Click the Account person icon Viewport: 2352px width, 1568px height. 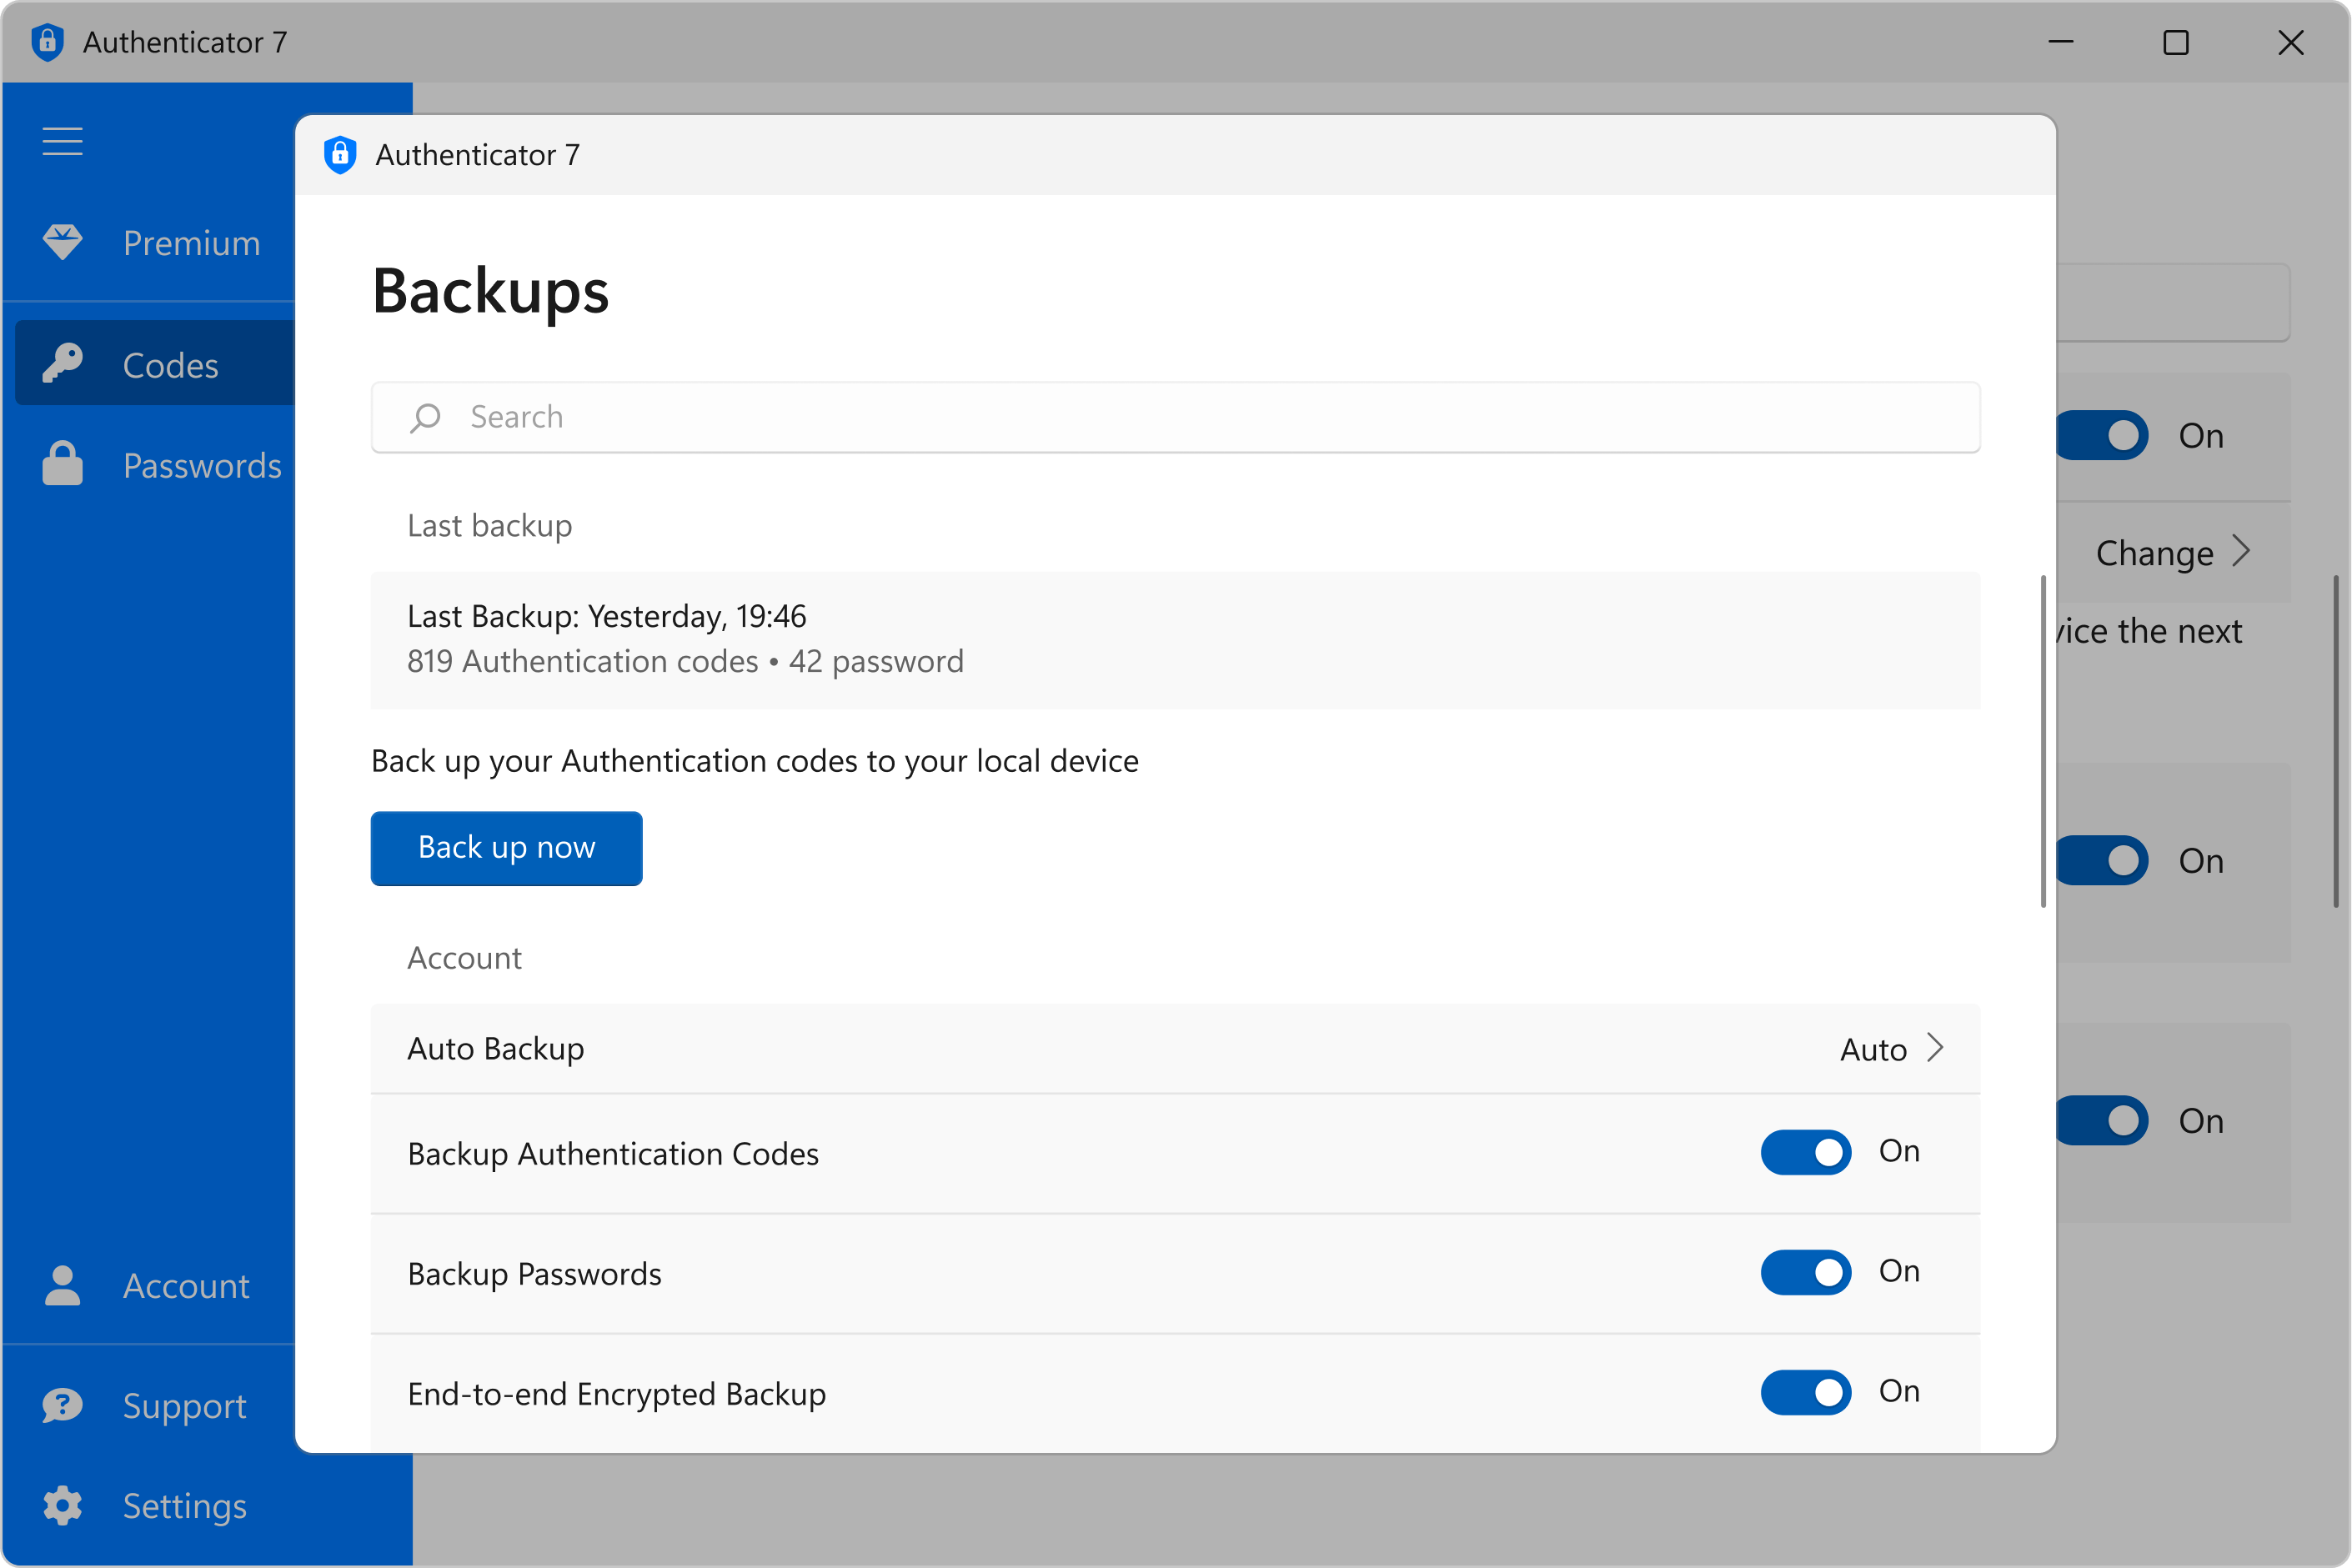tap(62, 1286)
